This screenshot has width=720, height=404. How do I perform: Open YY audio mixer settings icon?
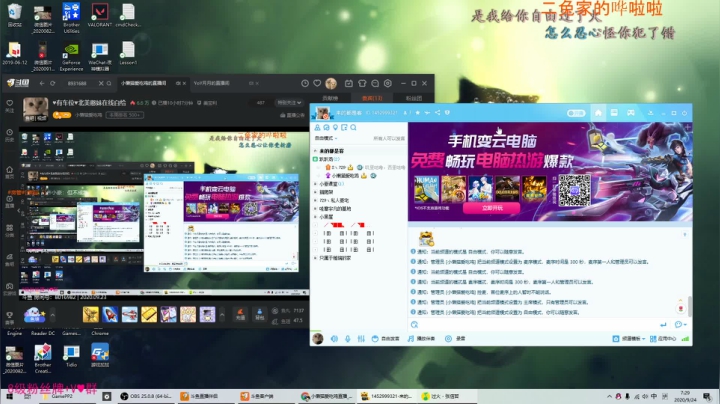(361, 339)
